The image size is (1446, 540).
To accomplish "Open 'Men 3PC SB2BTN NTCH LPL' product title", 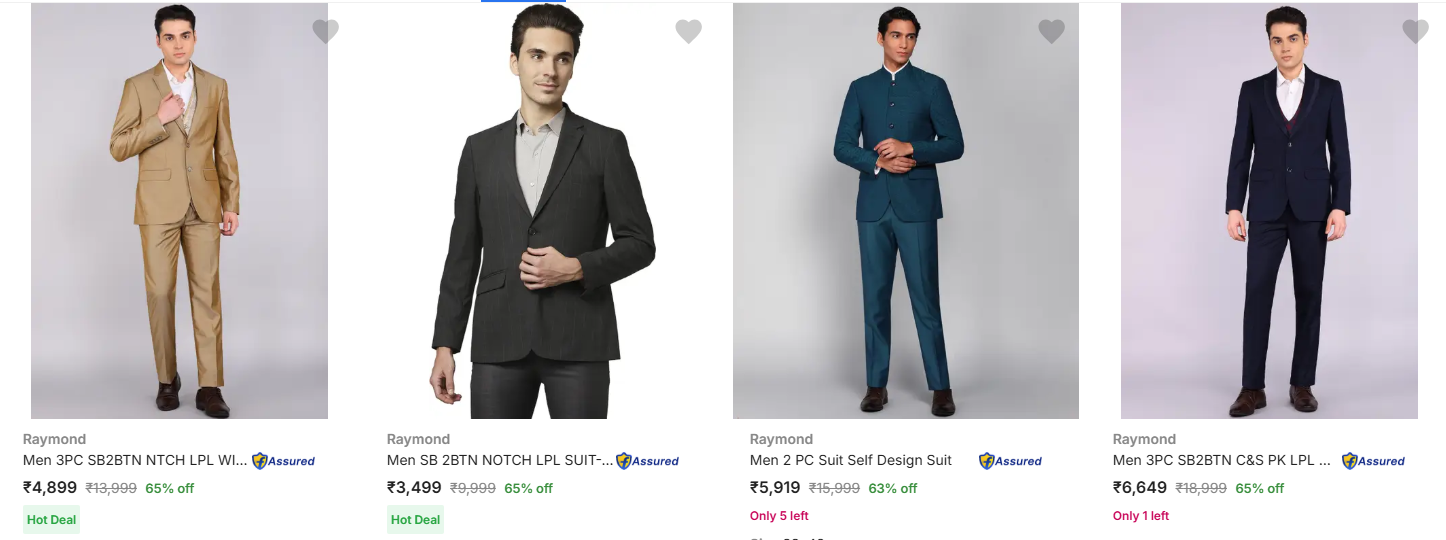I will click(x=134, y=460).
